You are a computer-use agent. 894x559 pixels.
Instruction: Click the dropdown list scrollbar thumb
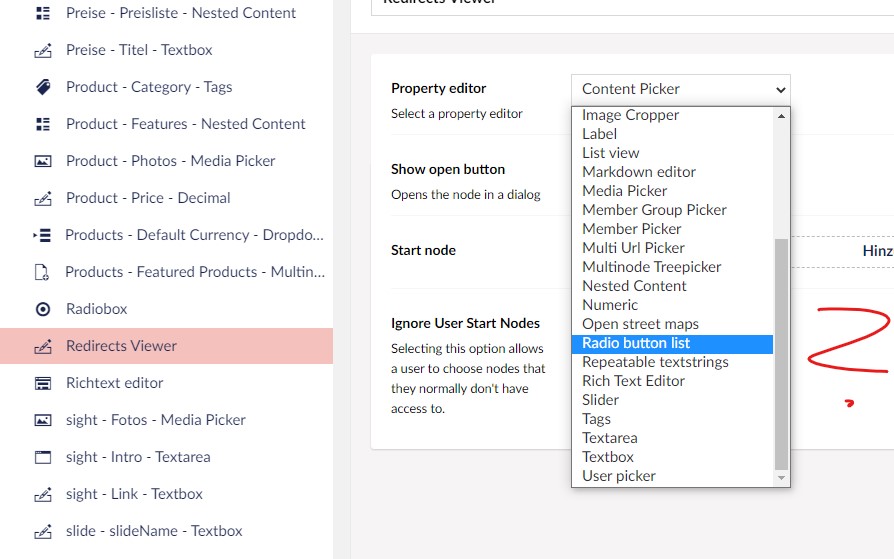[782, 354]
